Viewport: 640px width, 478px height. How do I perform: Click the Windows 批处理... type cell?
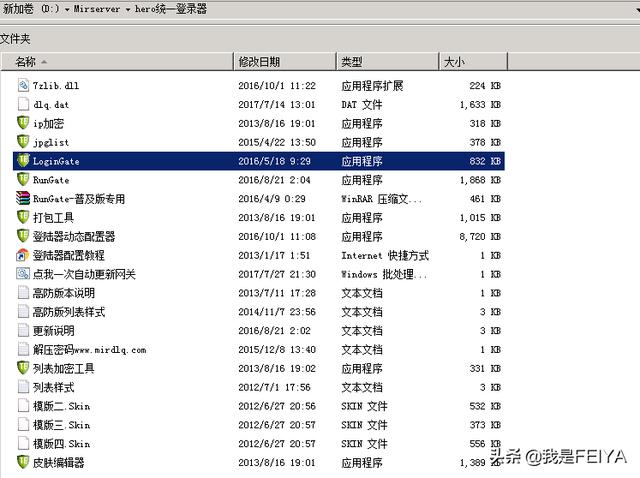384,274
